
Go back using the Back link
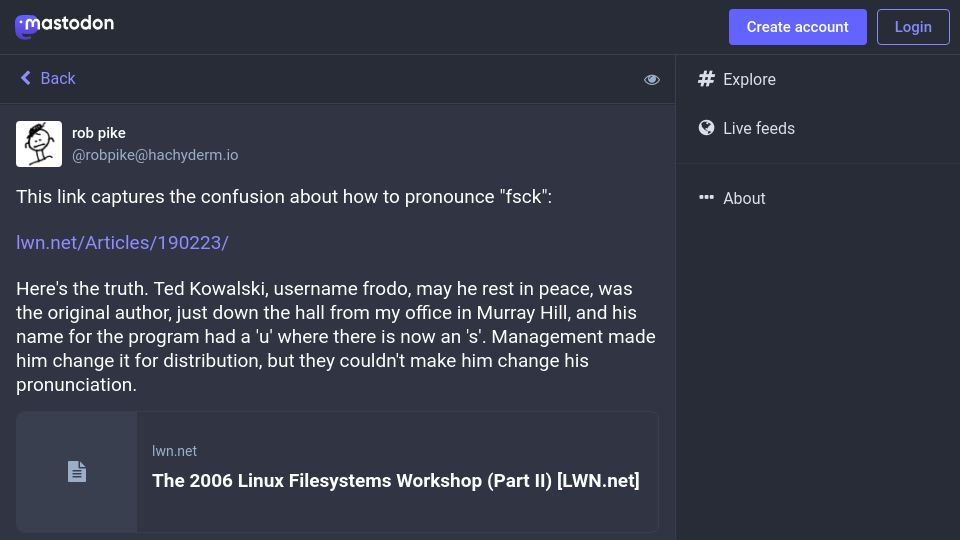(x=48, y=78)
